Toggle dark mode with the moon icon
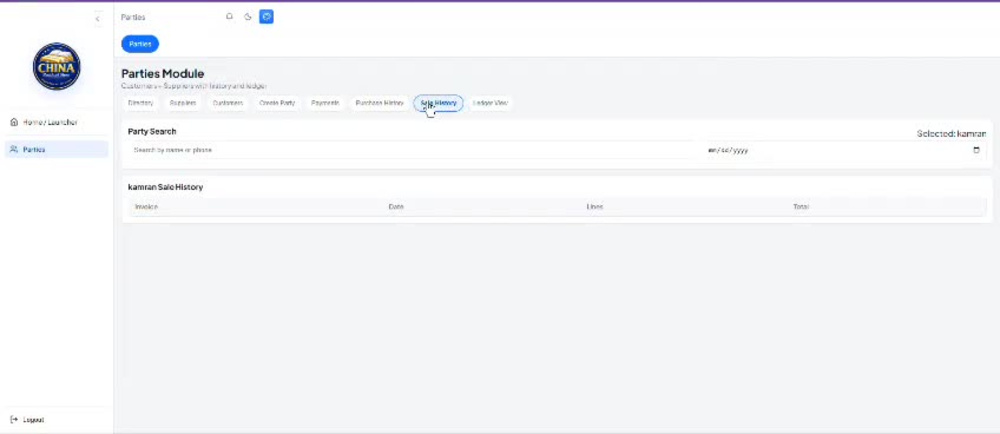This screenshot has height=434, width=1000. click(248, 17)
